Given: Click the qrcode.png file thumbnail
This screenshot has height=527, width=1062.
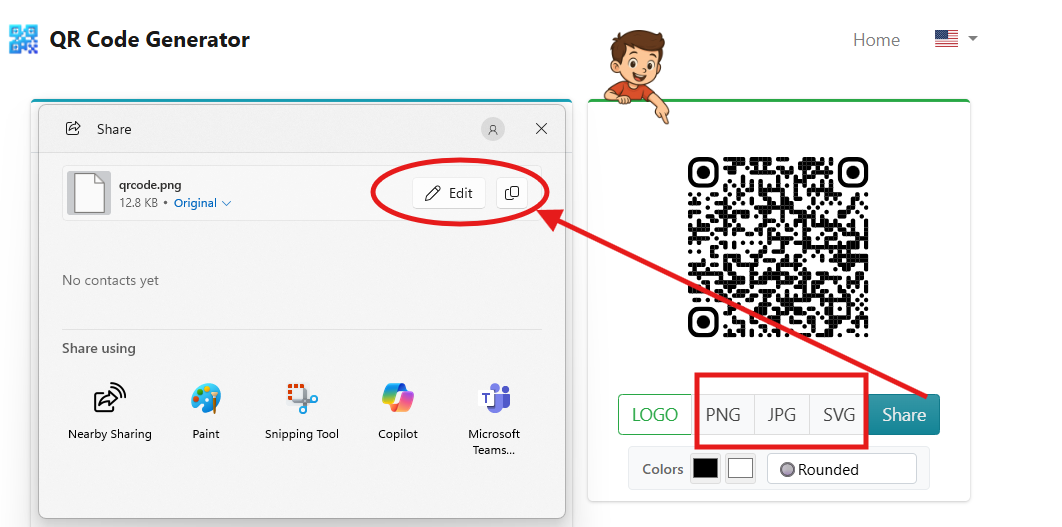Looking at the screenshot, I should click(89, 193).
